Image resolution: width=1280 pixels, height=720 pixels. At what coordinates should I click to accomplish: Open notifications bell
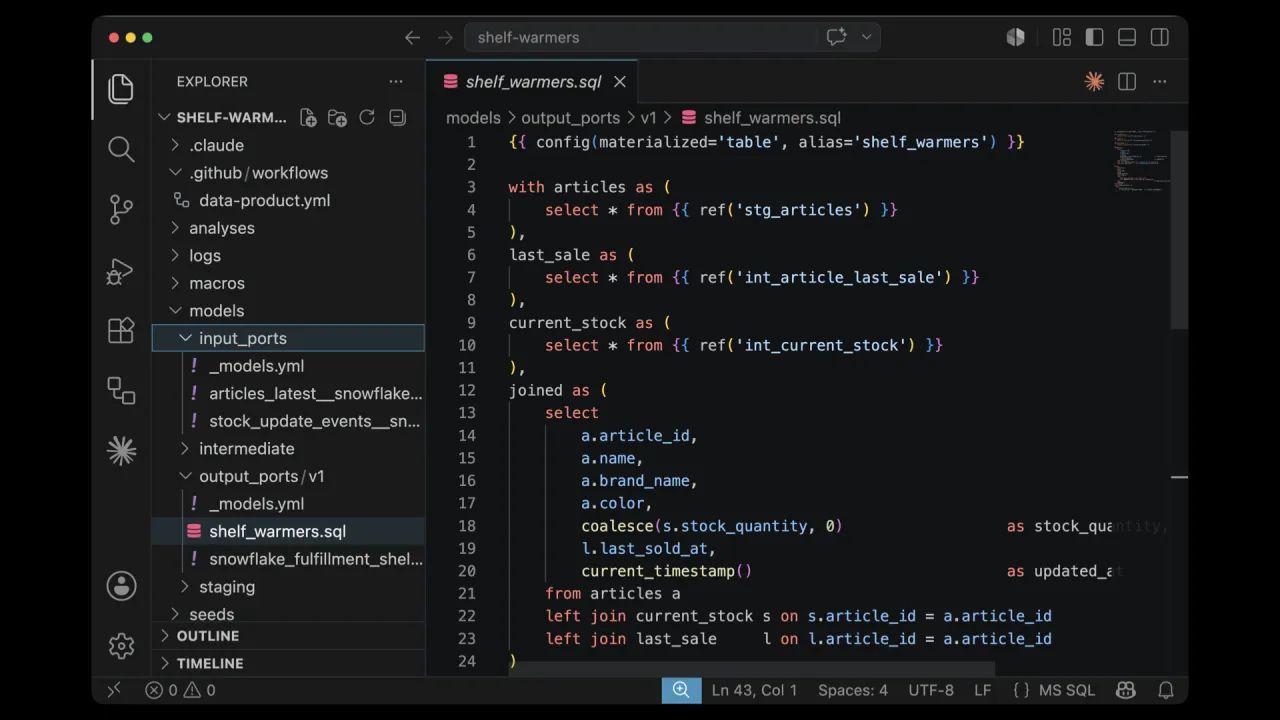[1166, 690]
